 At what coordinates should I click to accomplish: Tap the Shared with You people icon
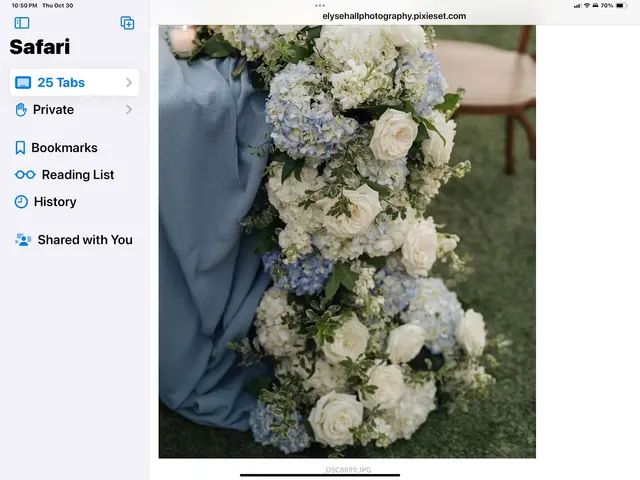(x=23, y=240)
